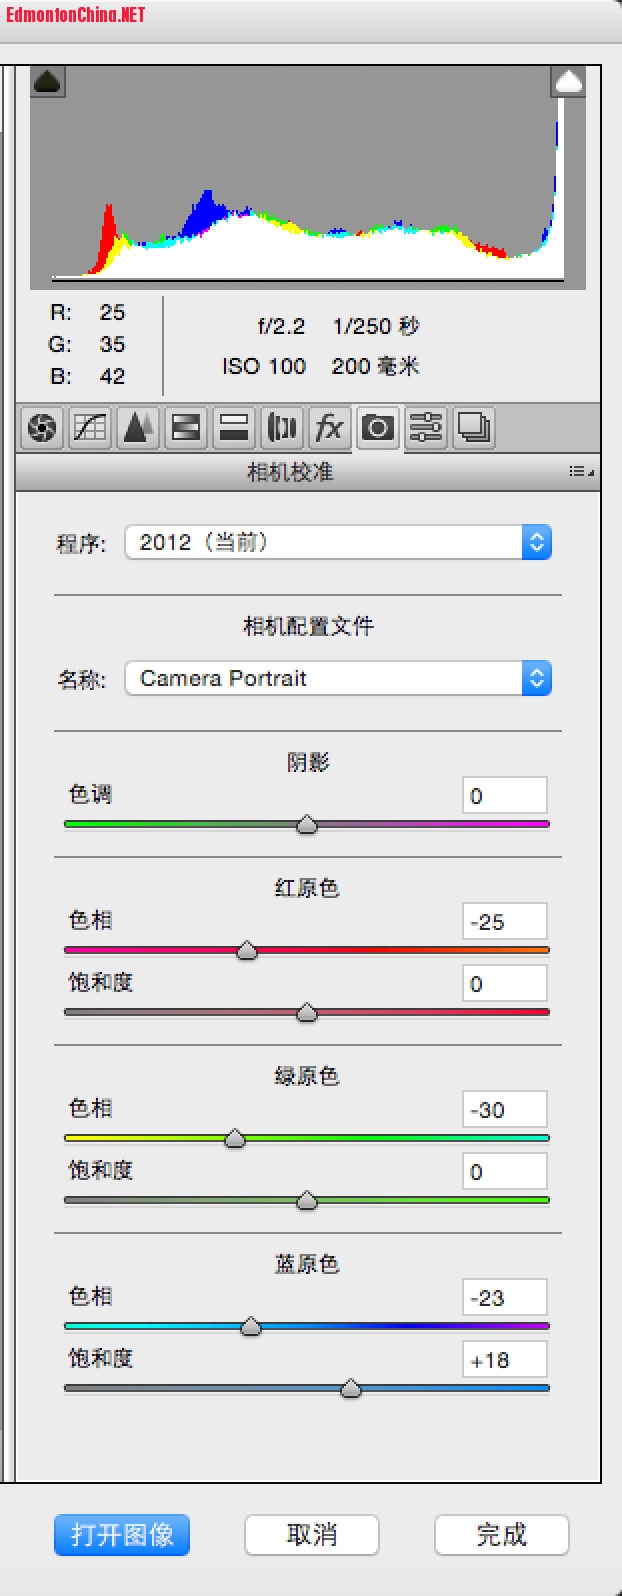Click the blue primary saturation slider handle
Image resolution: width=622 pixels, height=1596 pixels.
click(350, 1388)
